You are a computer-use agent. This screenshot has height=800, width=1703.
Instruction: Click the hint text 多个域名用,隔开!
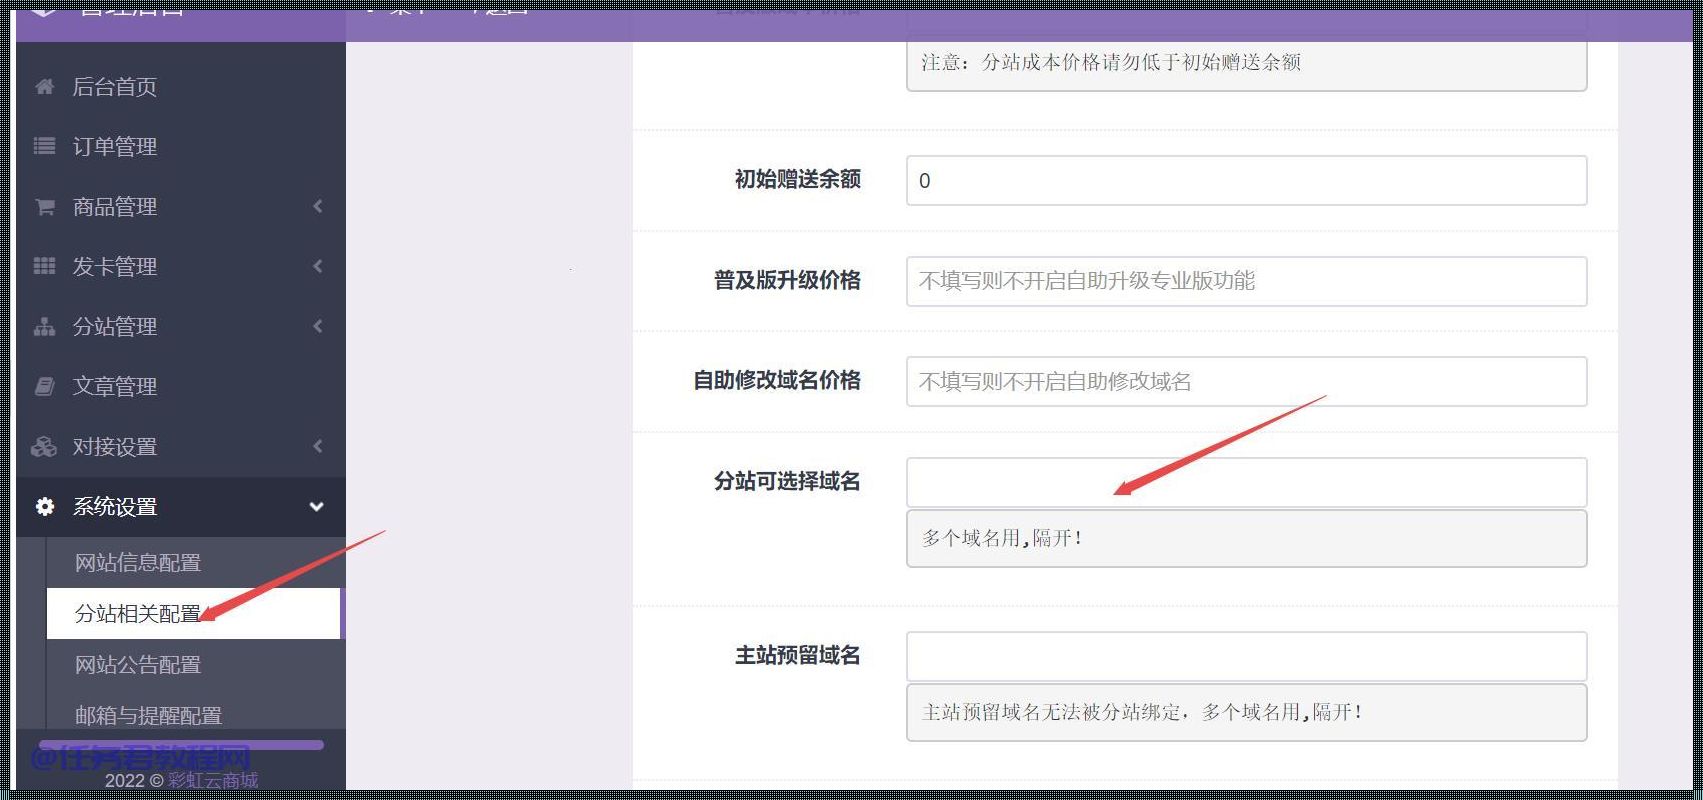[x=1002, y=538]
